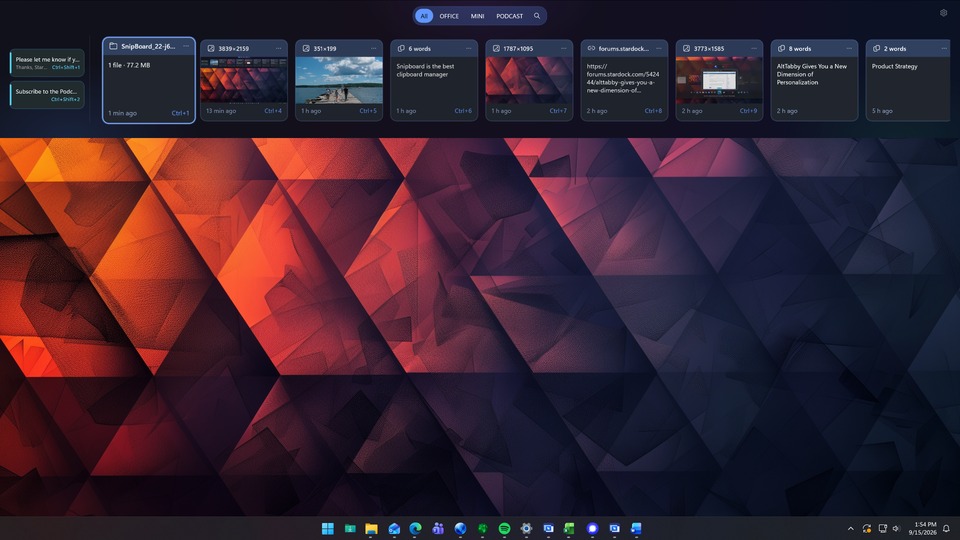This screenshot has width=960, height=540.
Task: Open Microsoft Edge from the taskbar
Action: (415, 528)
